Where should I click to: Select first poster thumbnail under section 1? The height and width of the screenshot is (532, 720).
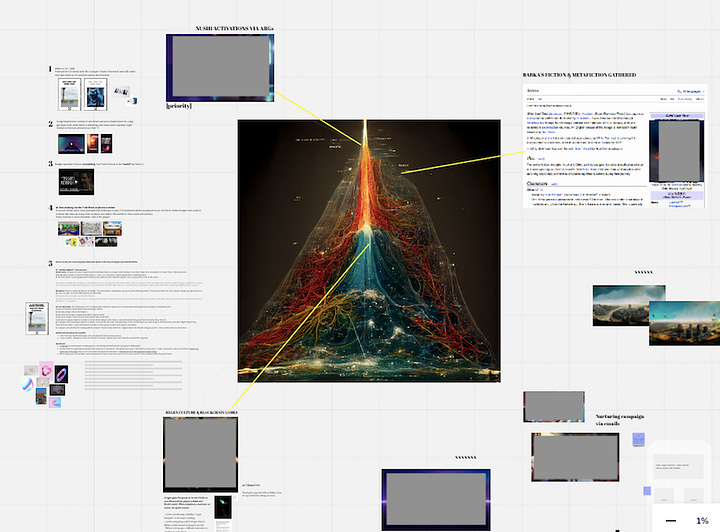click(70, 94)
